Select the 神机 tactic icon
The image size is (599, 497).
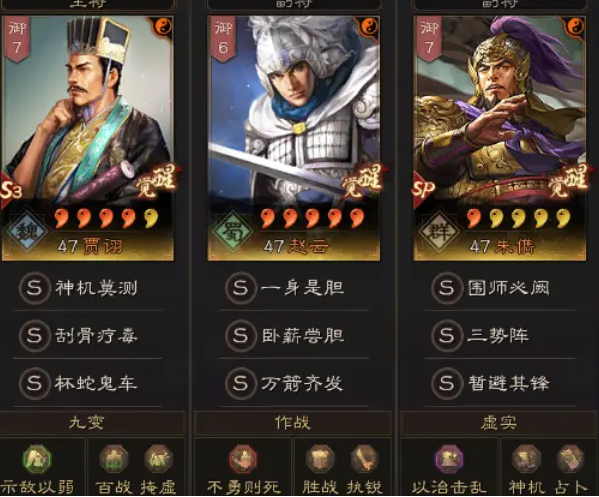(x=526, y=458)
